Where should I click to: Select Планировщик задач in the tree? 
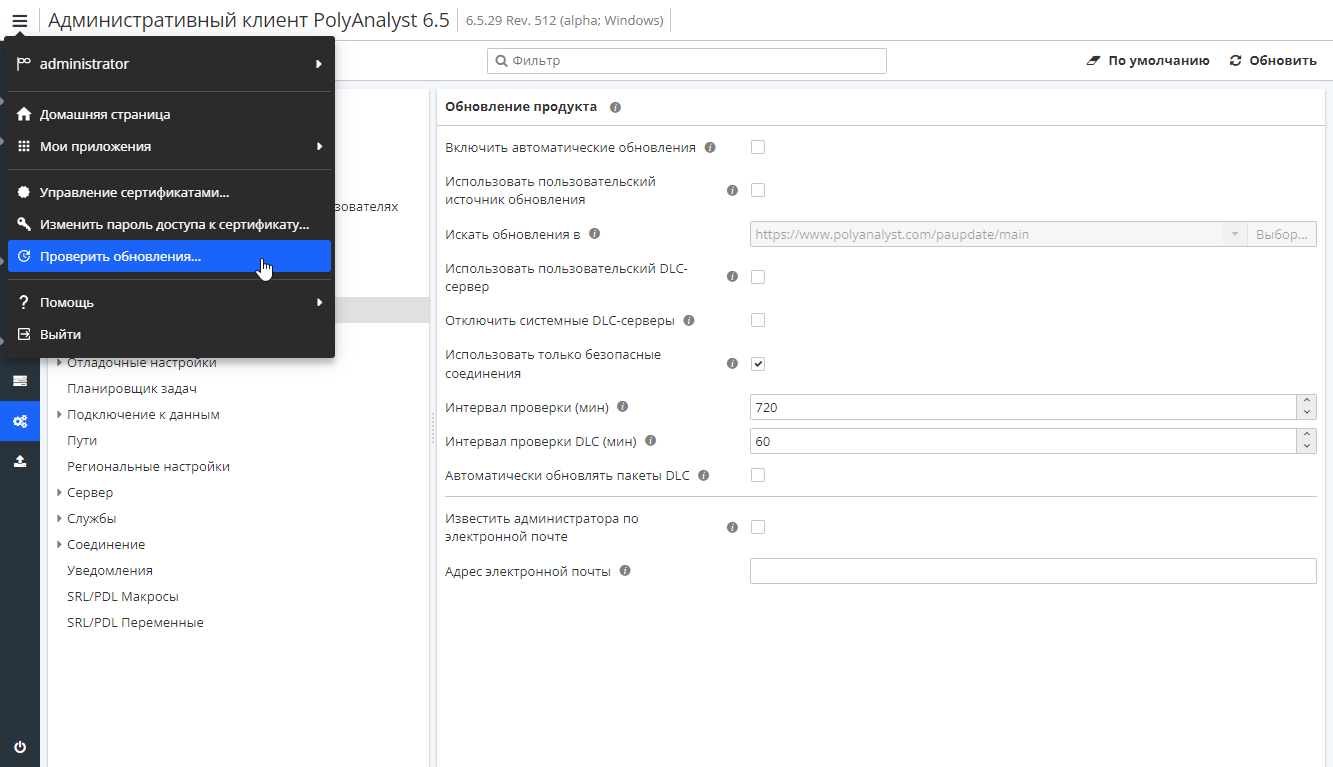[x=131, y=388]
